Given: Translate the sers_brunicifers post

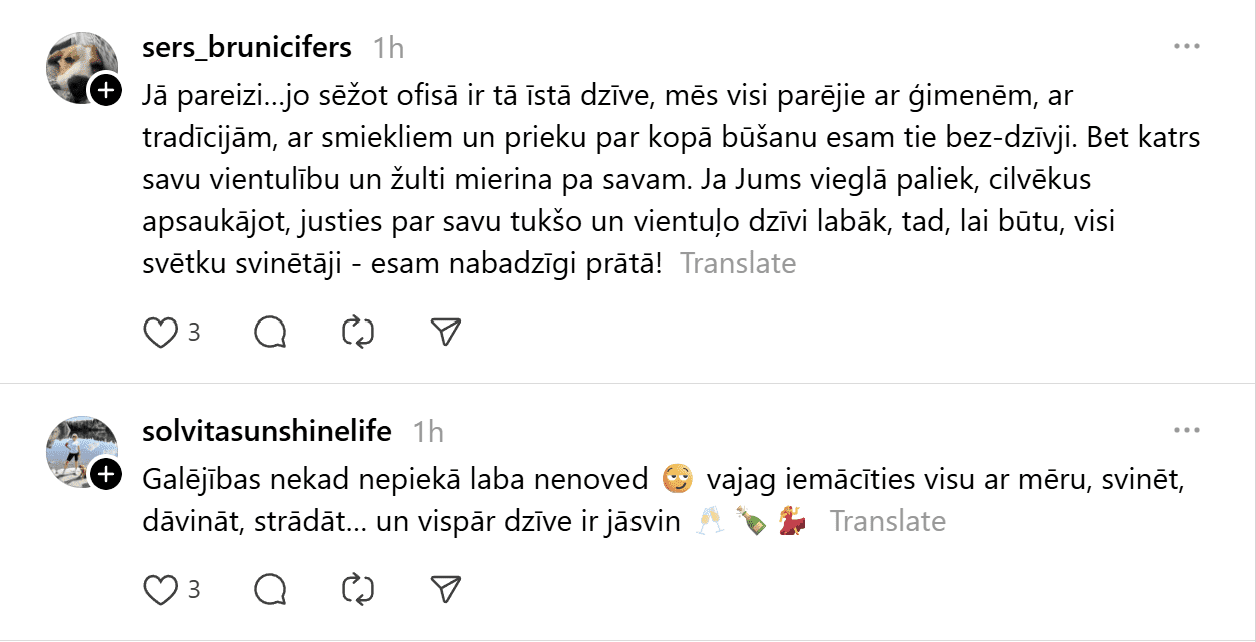Looking at the screenshot, I should (x=738, y=263).
